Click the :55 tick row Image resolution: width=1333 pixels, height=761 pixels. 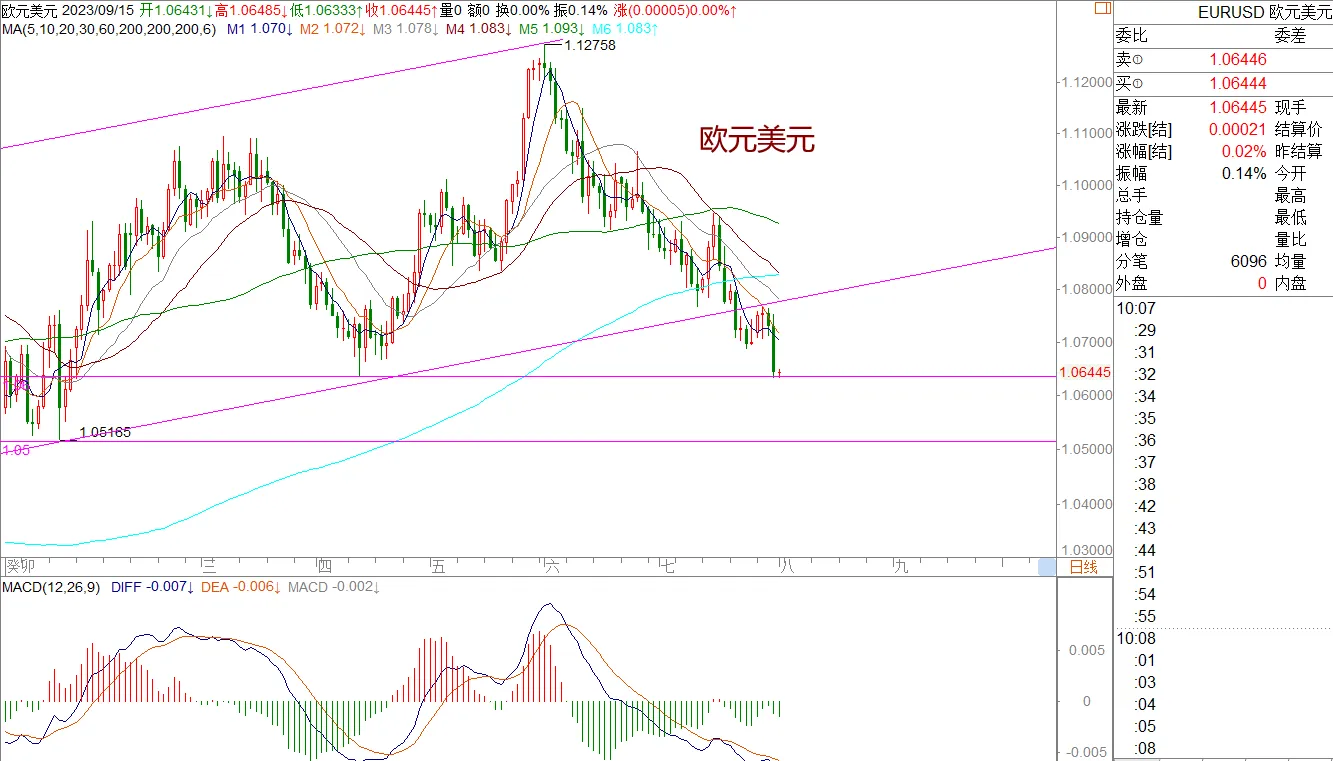pyautogui.click(x=1145, y=616)
